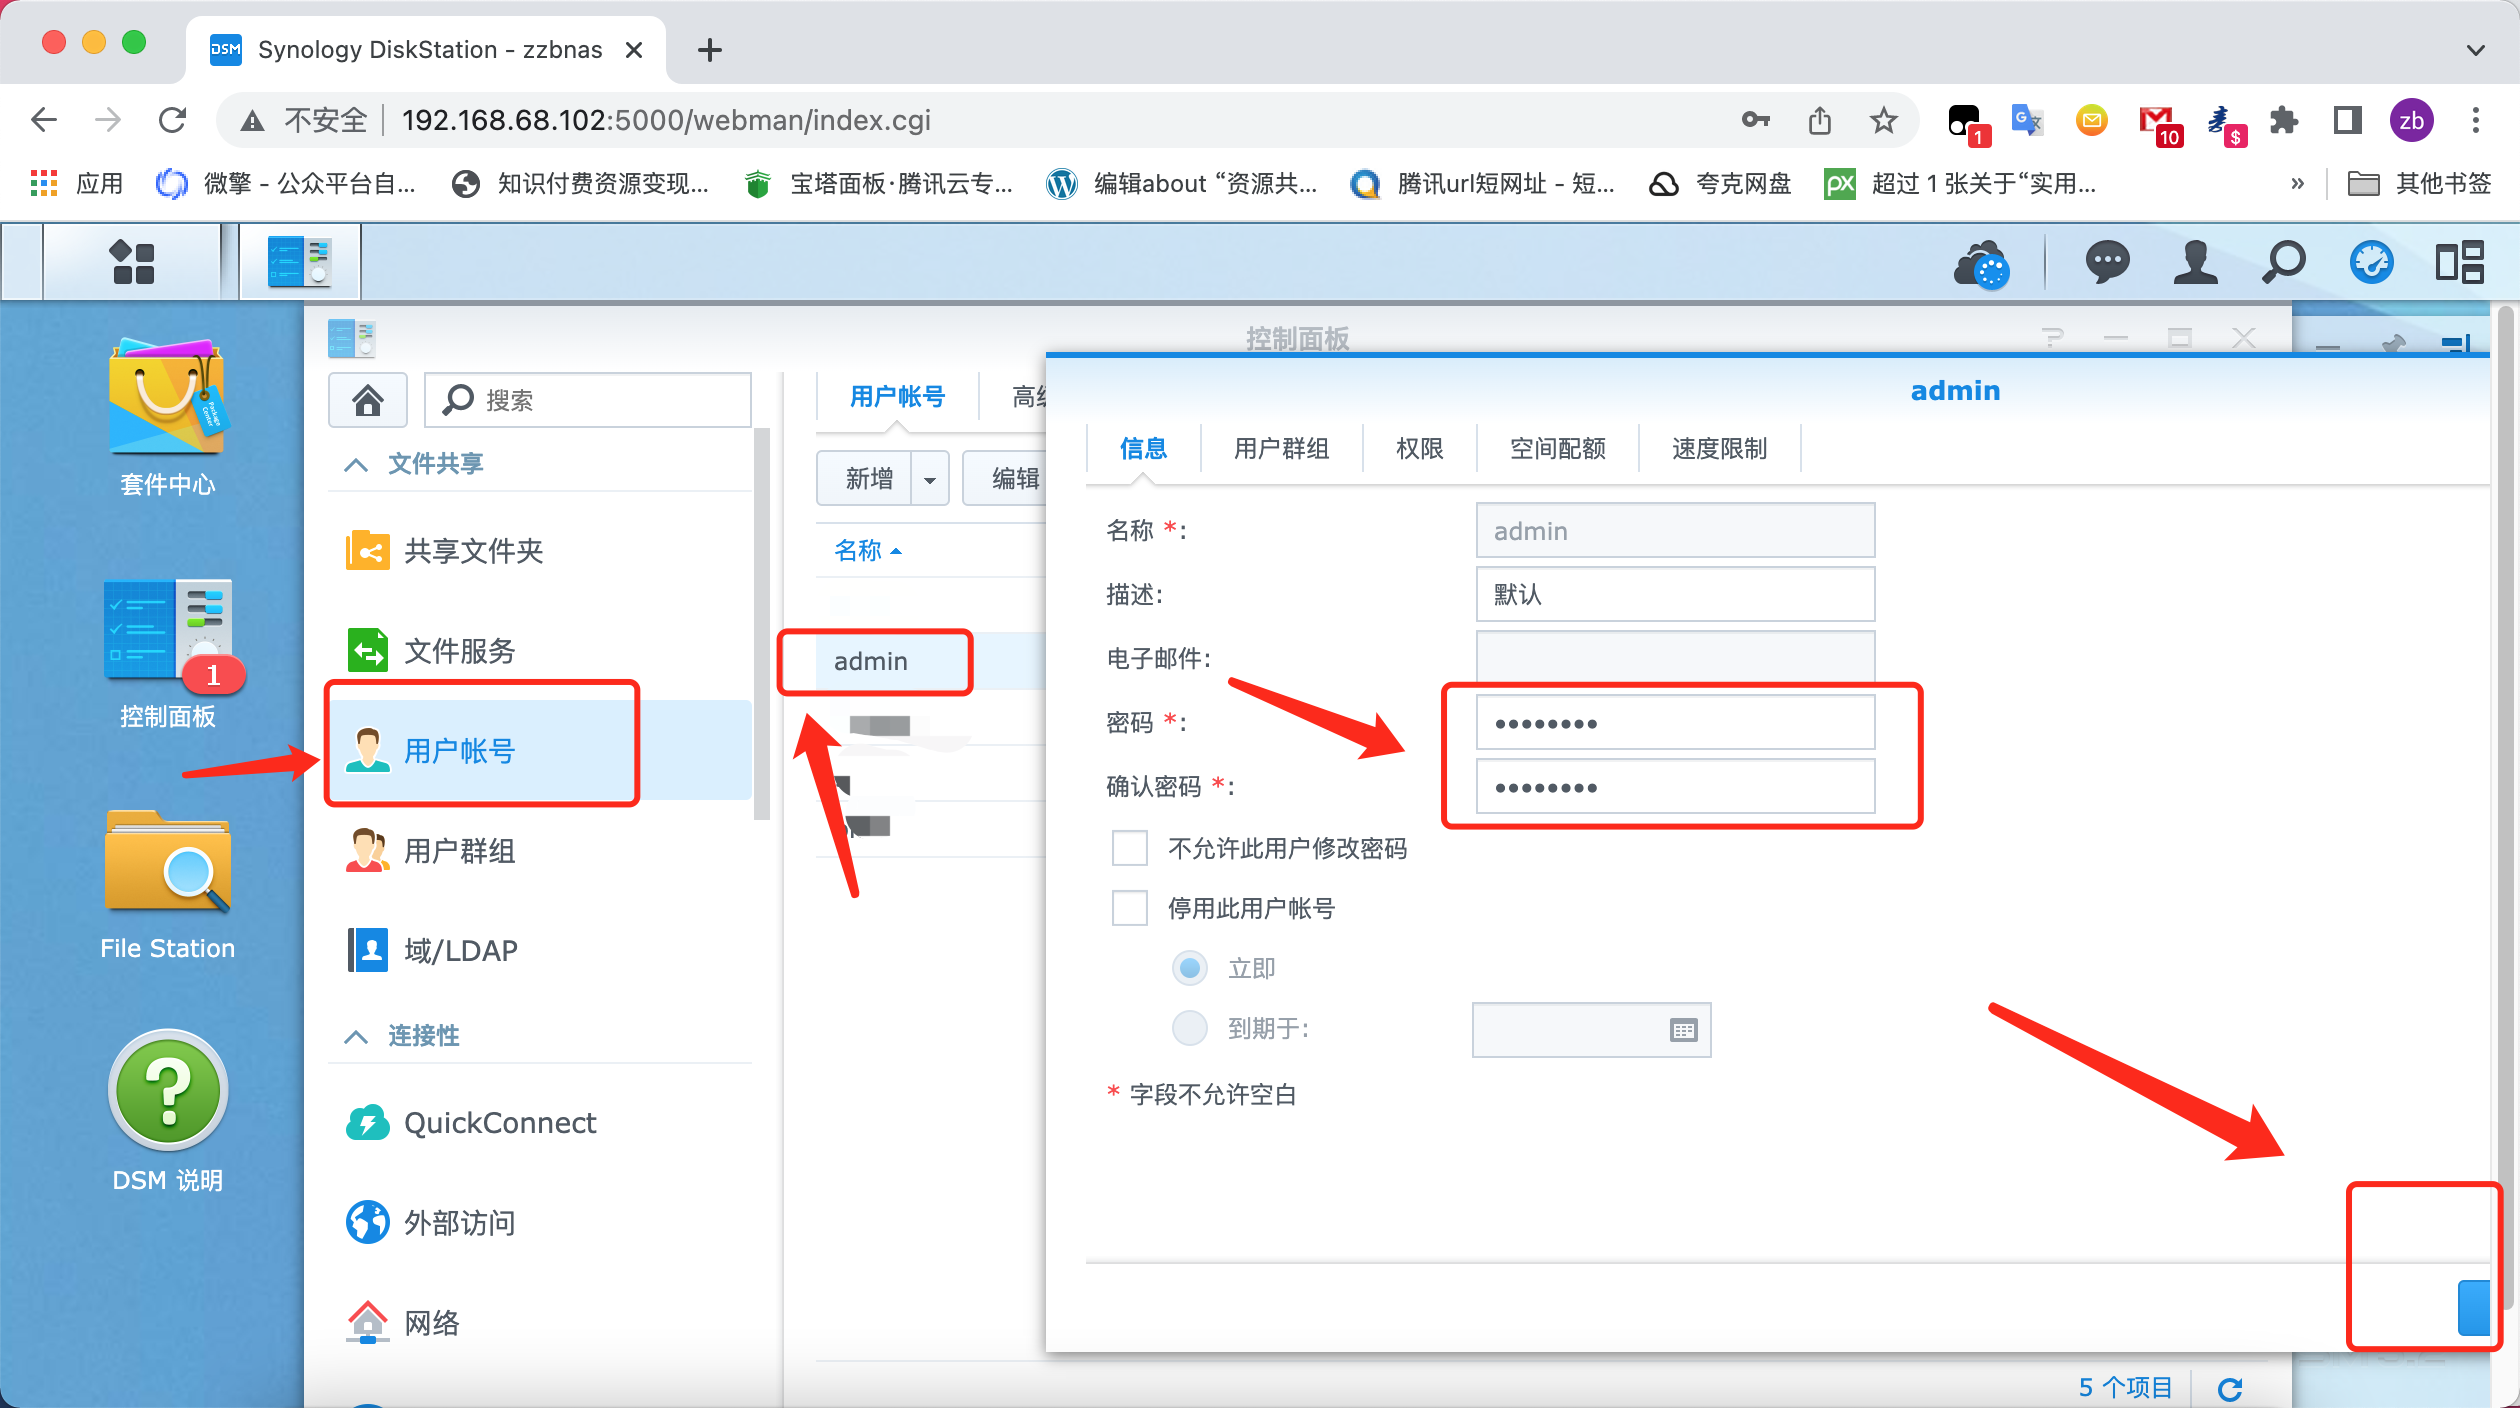Select the 立即 radio button
2520x1408 pixels.
click(x=1187, y=967)
